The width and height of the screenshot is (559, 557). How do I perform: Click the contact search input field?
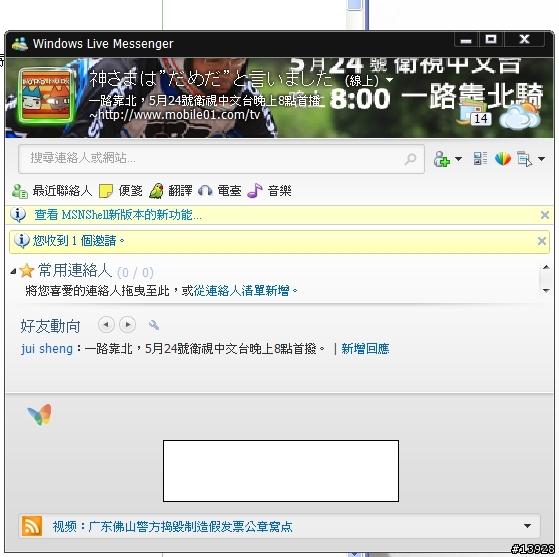point(221,158)
